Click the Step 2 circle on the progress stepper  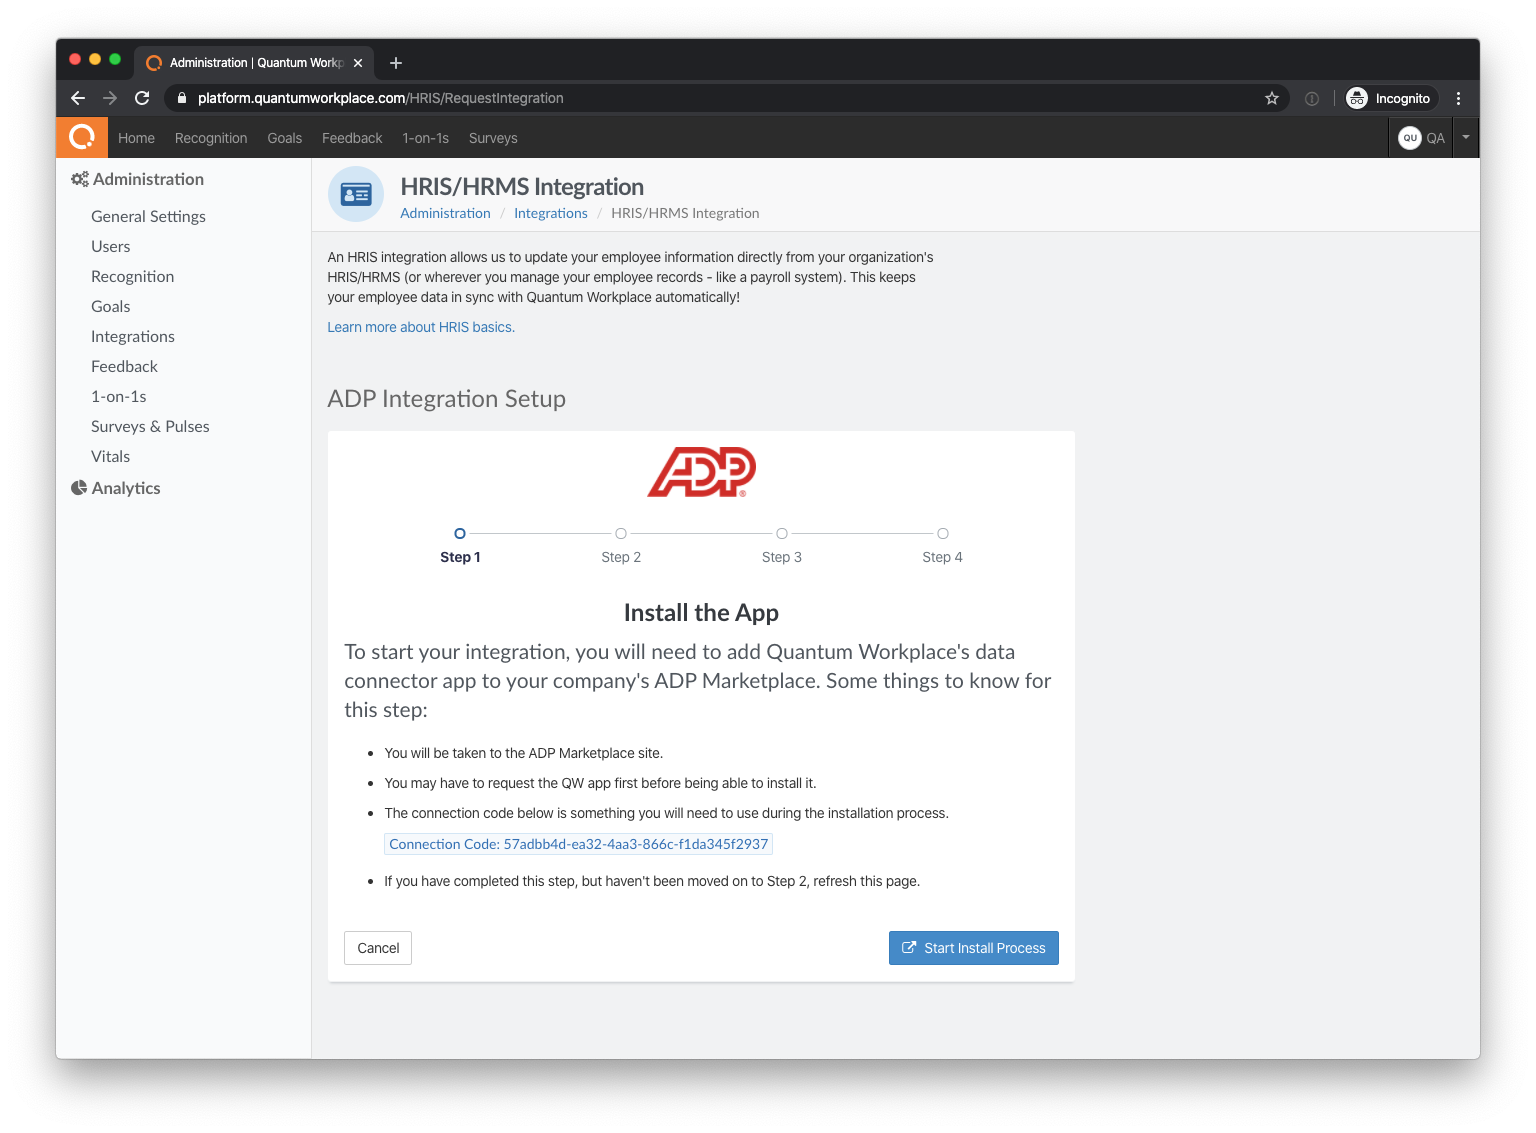[621, 533]
